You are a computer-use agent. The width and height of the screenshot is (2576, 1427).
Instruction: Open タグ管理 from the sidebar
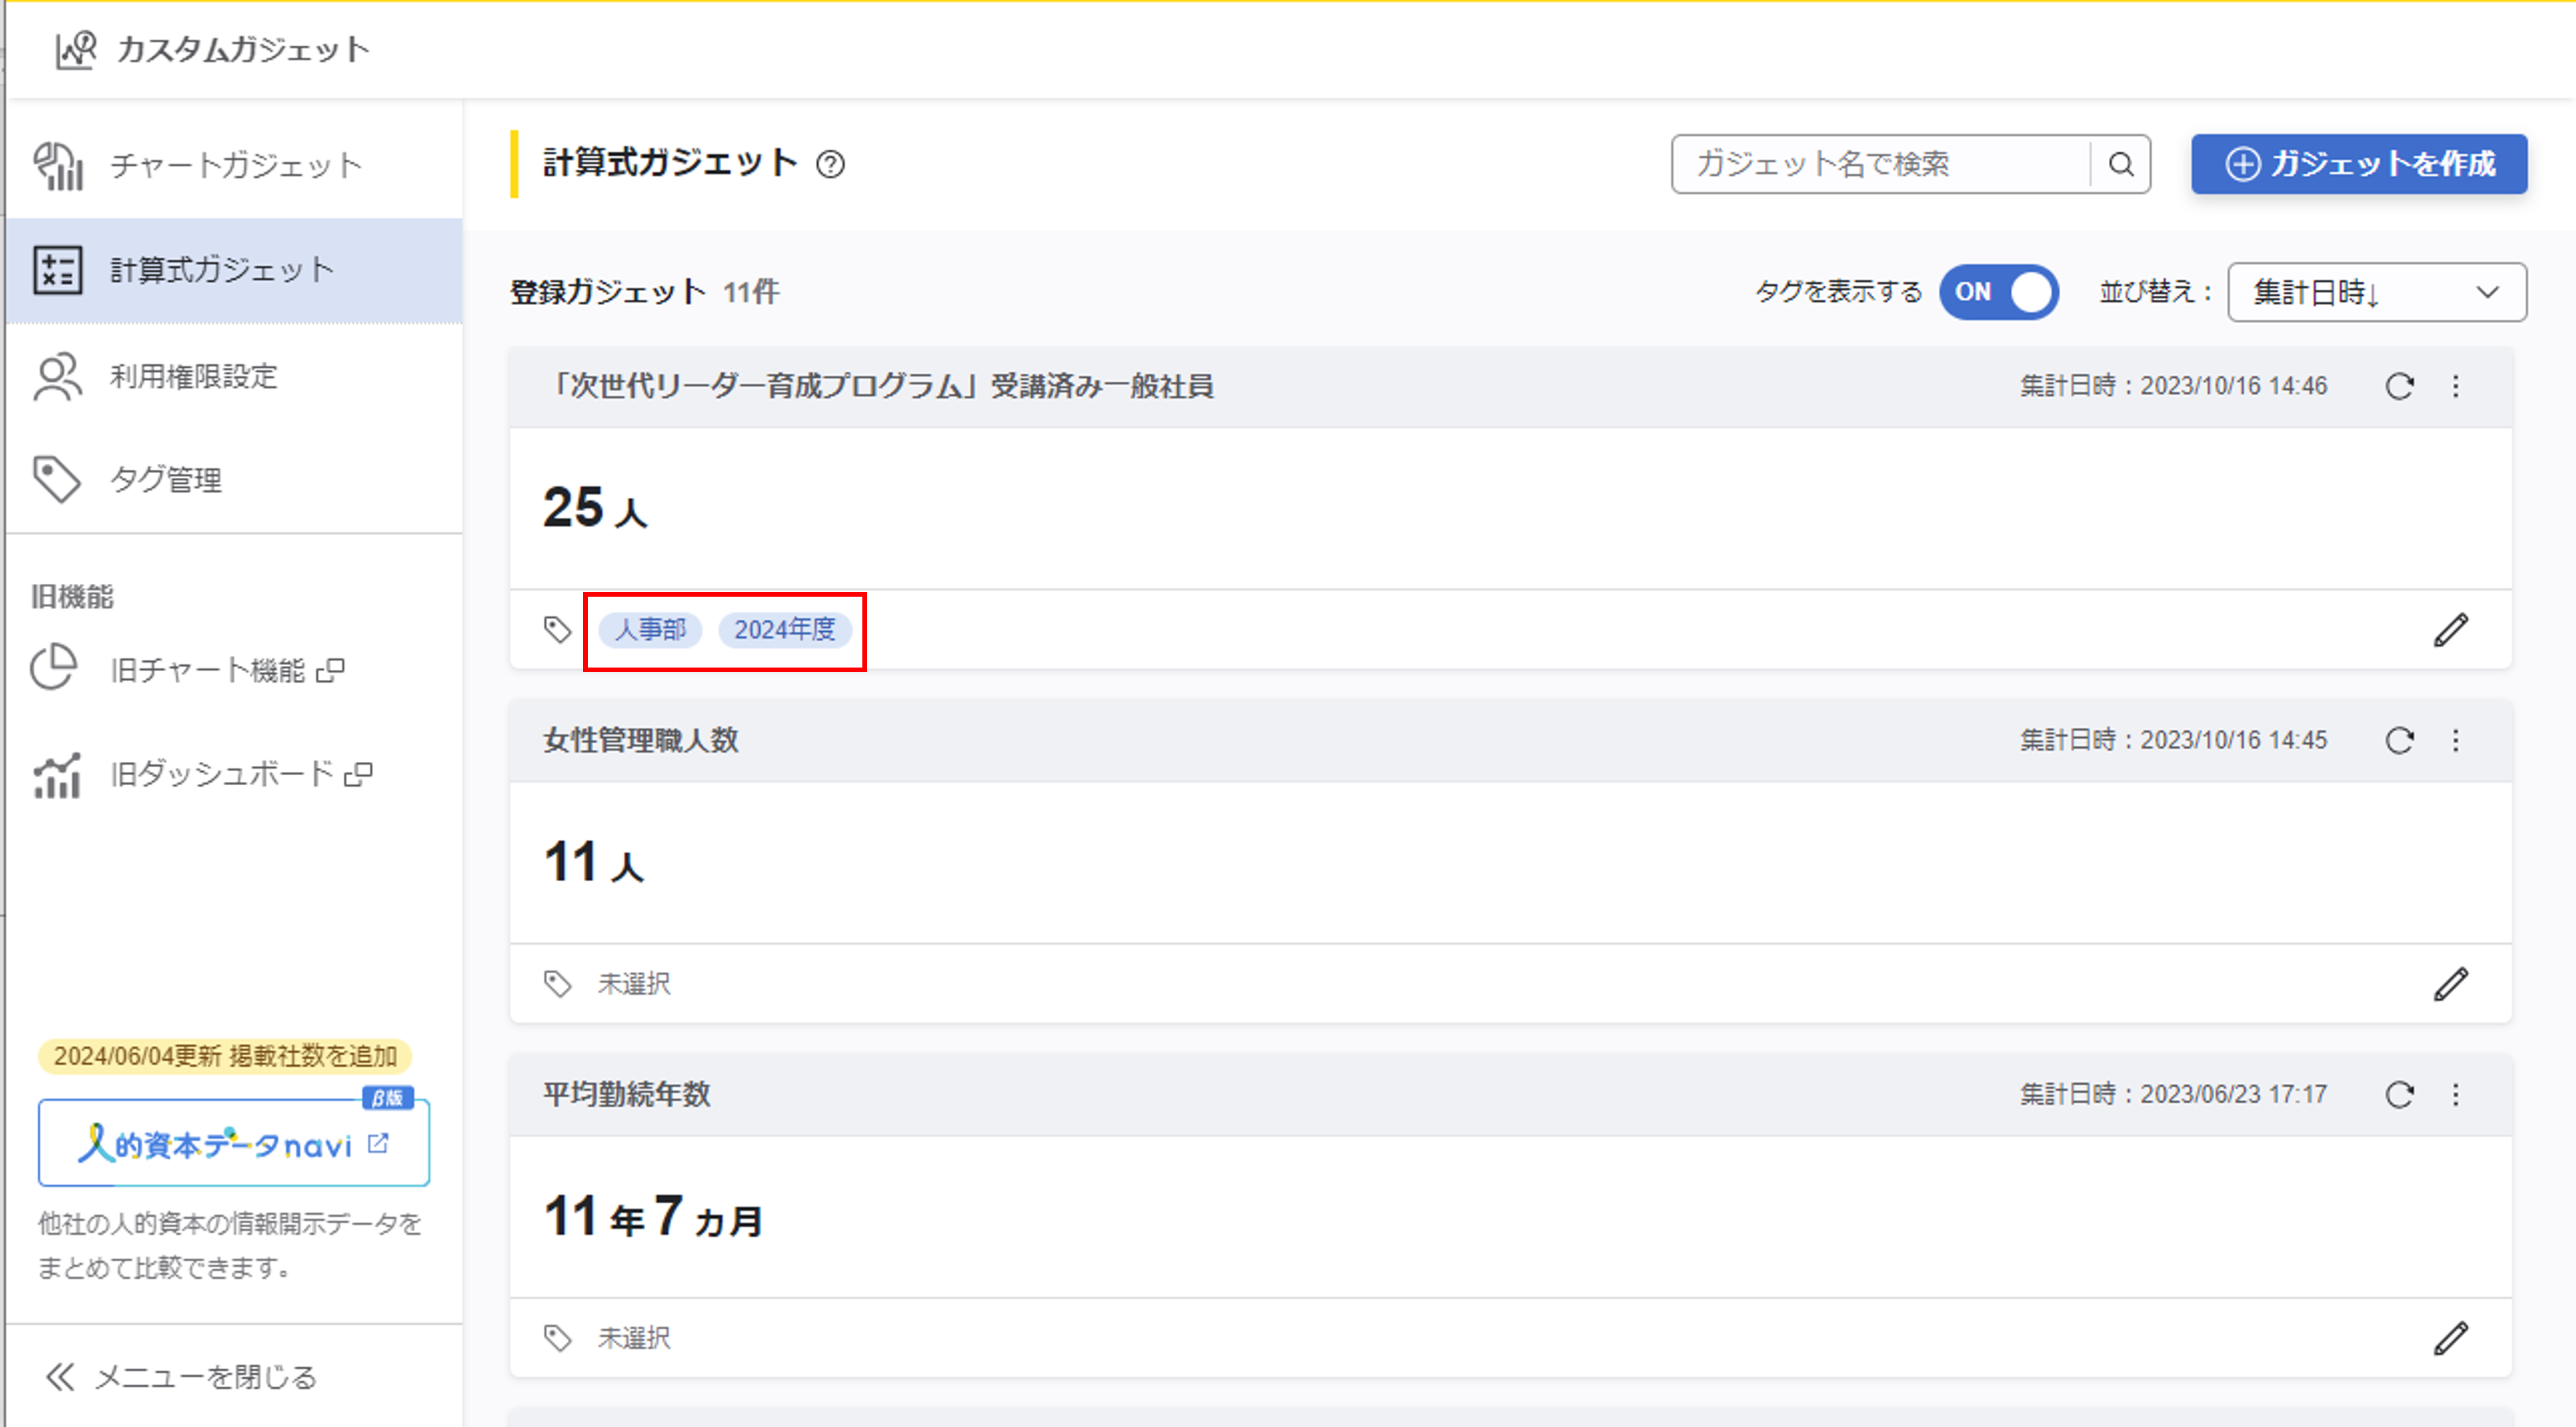coord(166,480)
